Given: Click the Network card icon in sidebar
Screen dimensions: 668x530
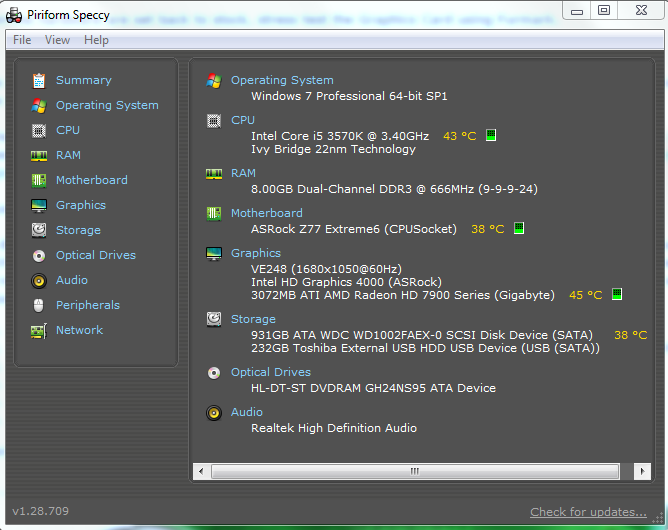Looking at the screenshot, I should 39,331.
